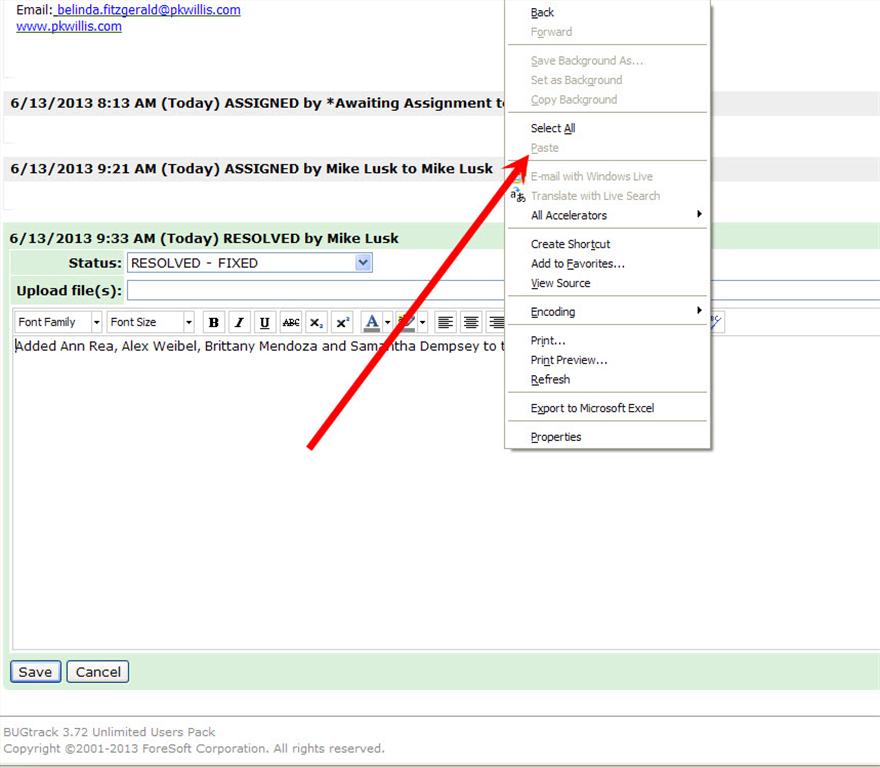Click the superscript icon
The image size is (880, 768).
pyautogui.click(x=342, y=322)
